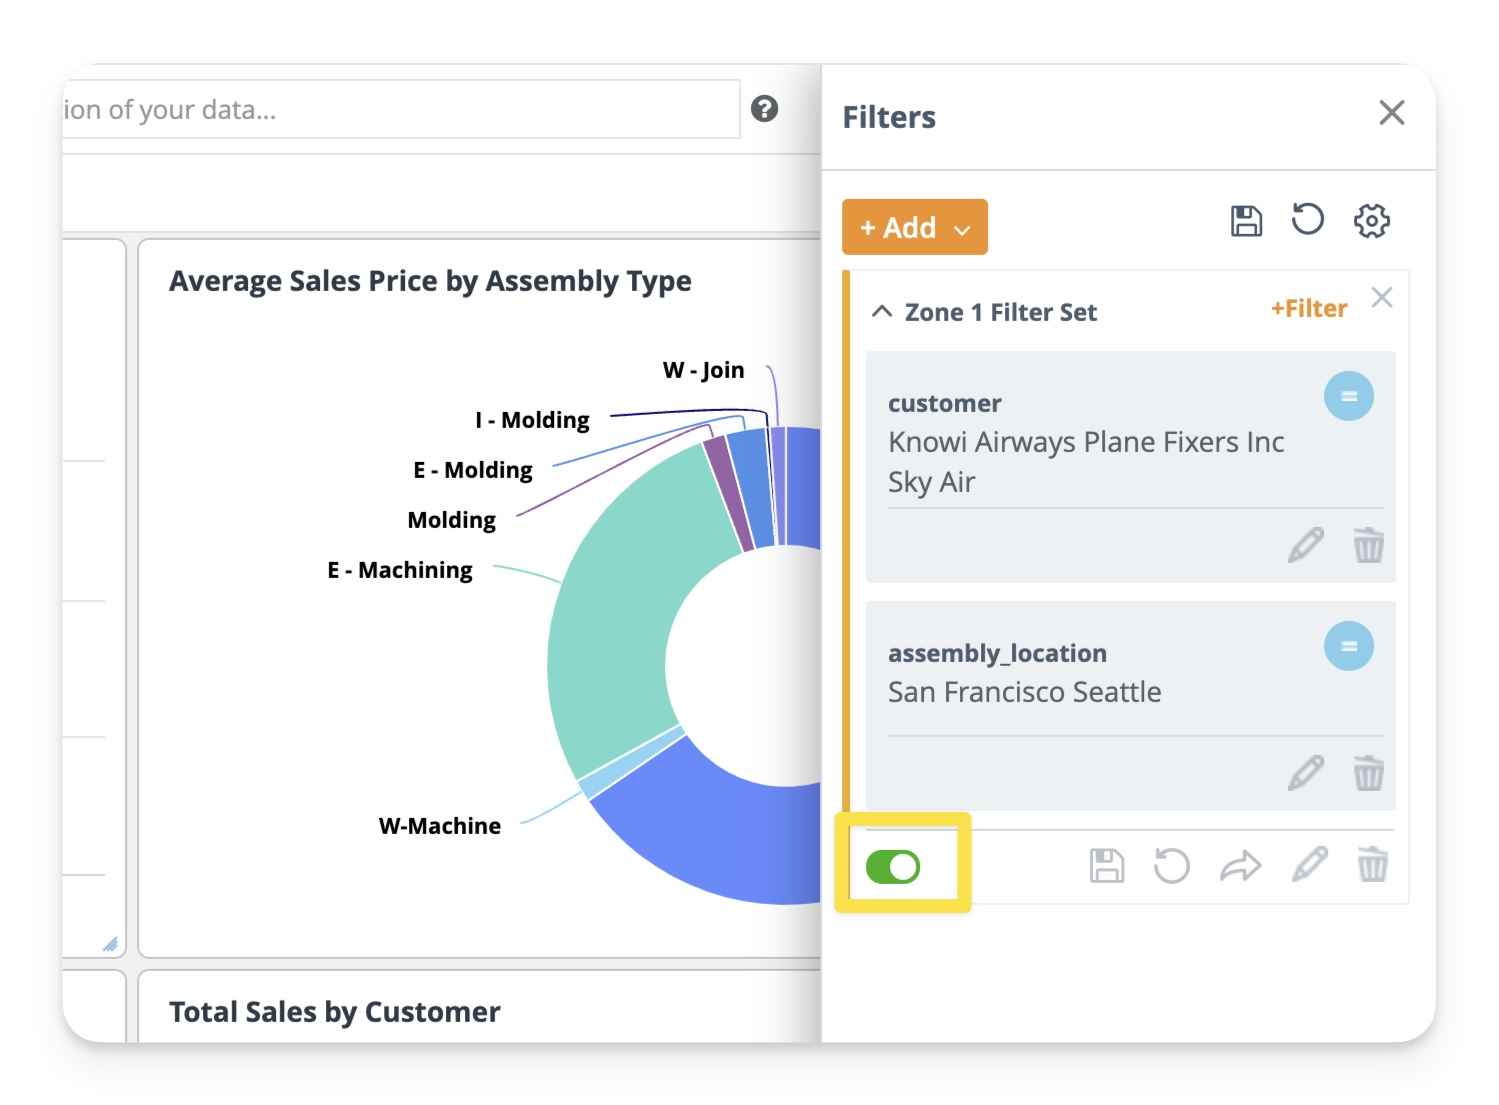Click the data query search field
This screenshot has width=1499, height=1105.
click(x=400, y=110)
